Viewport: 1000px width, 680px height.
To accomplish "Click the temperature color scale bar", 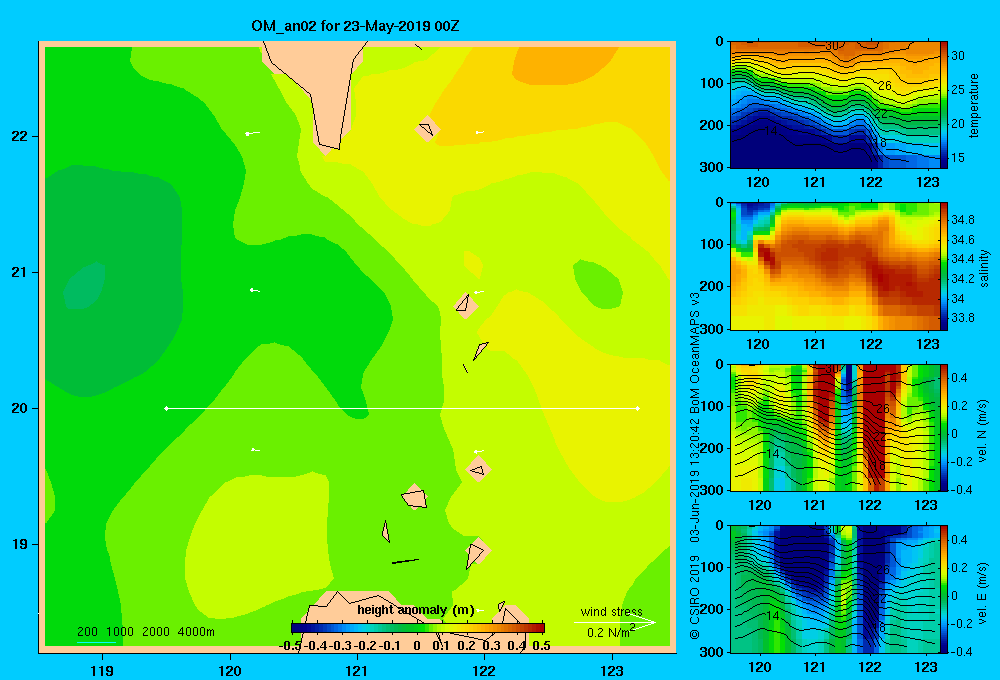I will (944, 105).
